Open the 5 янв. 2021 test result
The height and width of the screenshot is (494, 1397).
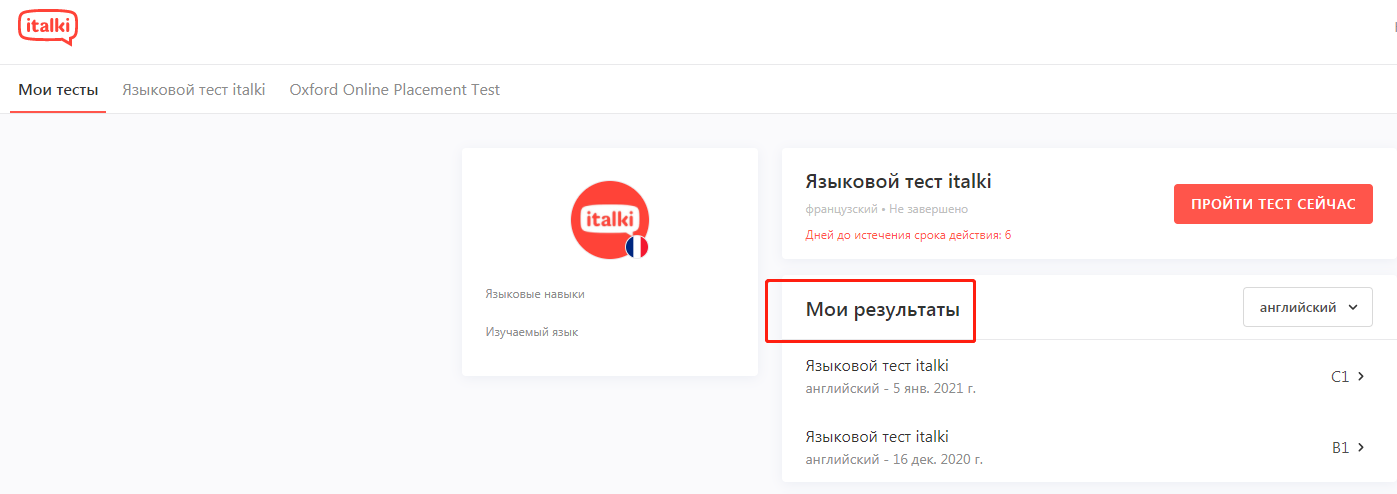(1089, 376)
